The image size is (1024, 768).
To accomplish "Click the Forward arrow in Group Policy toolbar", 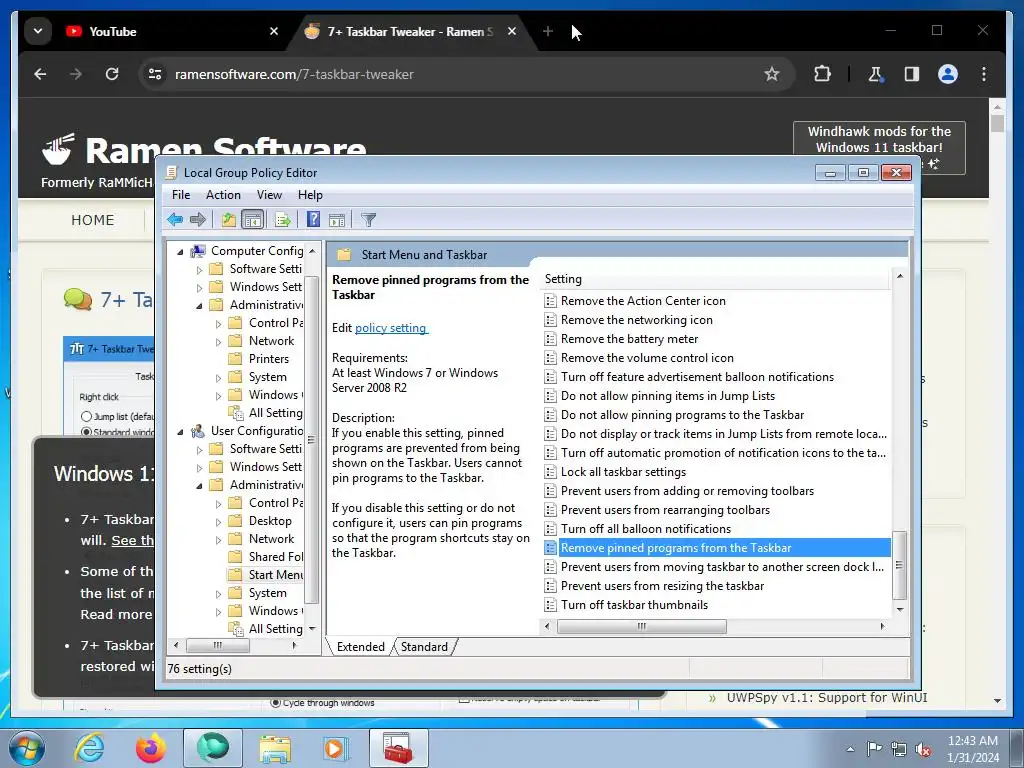I will pyautogui.click(x=197, y=219).
